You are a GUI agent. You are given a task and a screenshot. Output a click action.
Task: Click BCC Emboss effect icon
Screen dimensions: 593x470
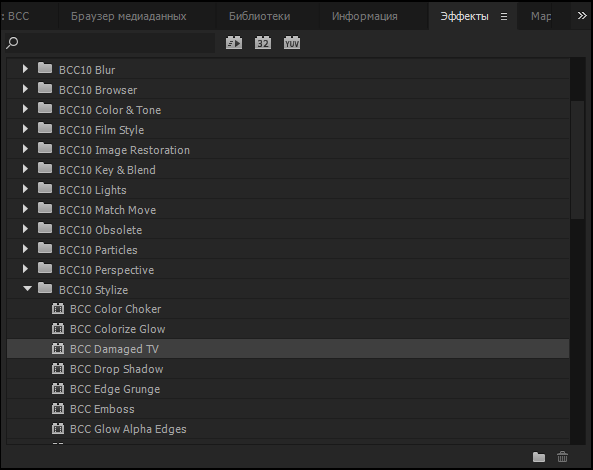coord(58,409)
